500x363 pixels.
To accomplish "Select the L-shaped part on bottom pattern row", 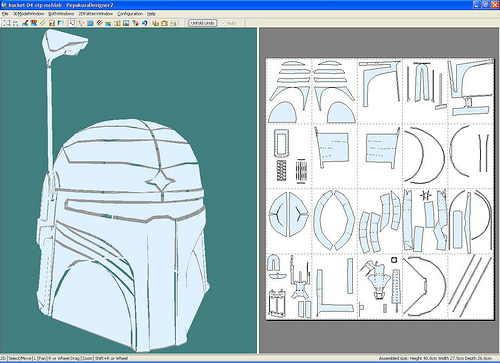I will [x=334, y=293].
